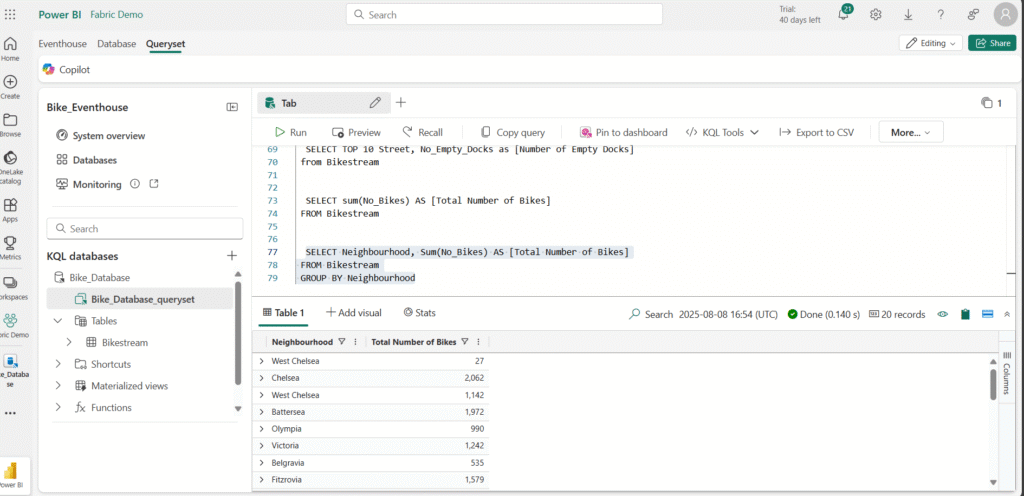Select Bike_Database_queryset in tree
The image size is (1024, 496).
click(140, 299)
